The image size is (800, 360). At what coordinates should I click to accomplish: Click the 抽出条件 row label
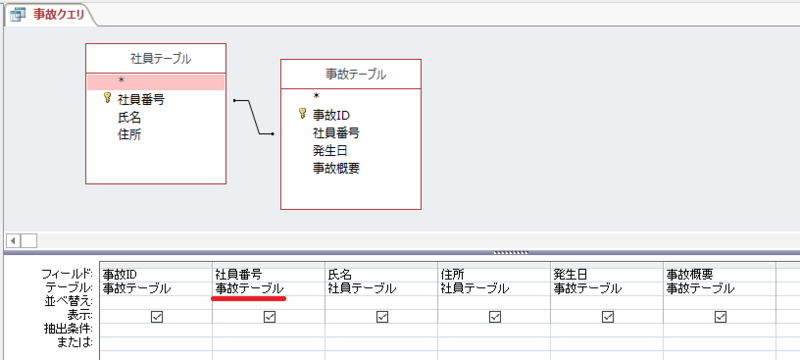coord(68,329)
